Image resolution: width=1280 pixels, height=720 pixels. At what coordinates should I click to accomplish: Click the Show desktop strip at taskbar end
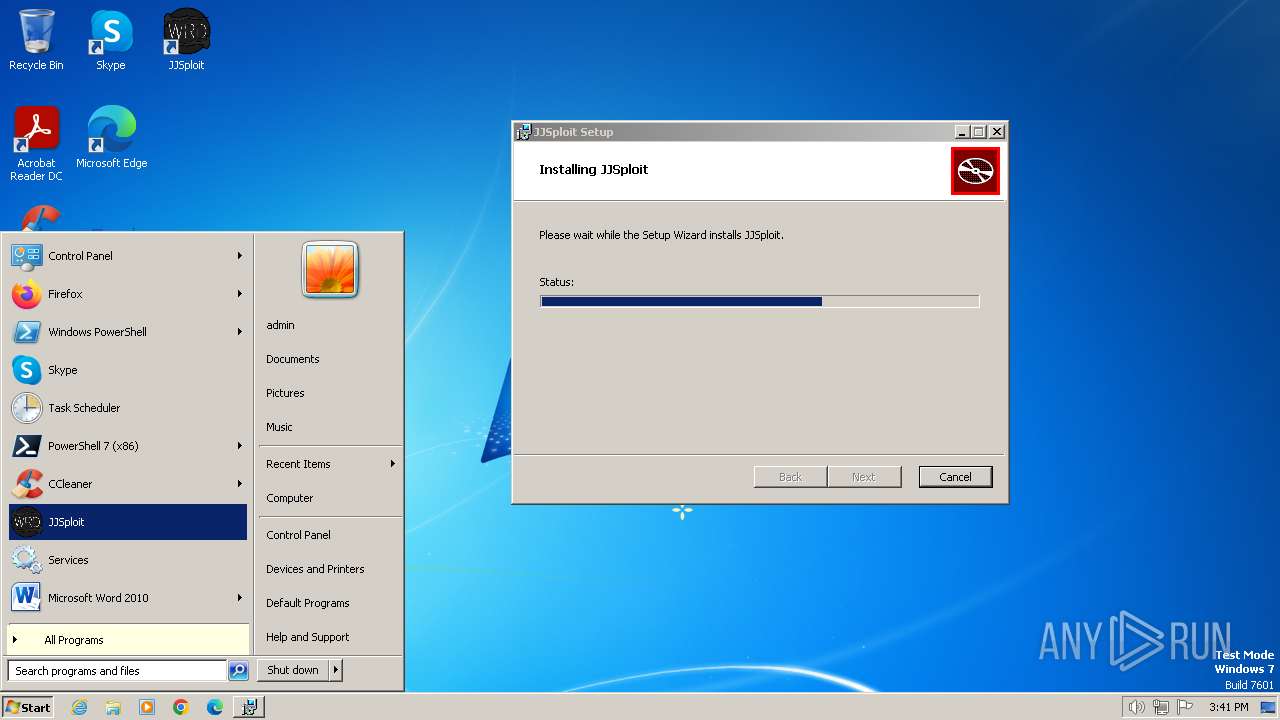point(1268,707)
